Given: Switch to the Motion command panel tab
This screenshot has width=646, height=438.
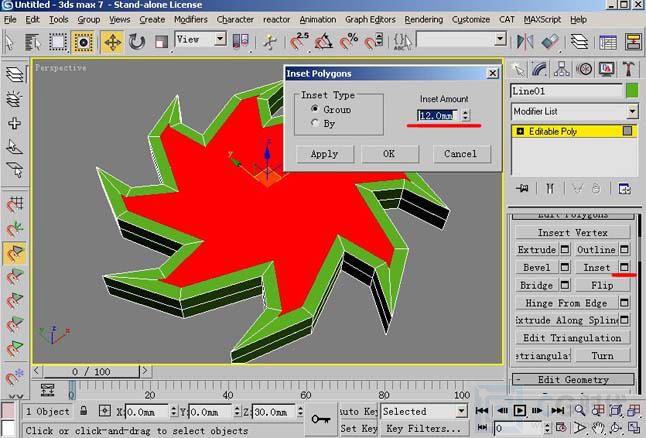Looking at the screenshot, I should tap(584, 69).
